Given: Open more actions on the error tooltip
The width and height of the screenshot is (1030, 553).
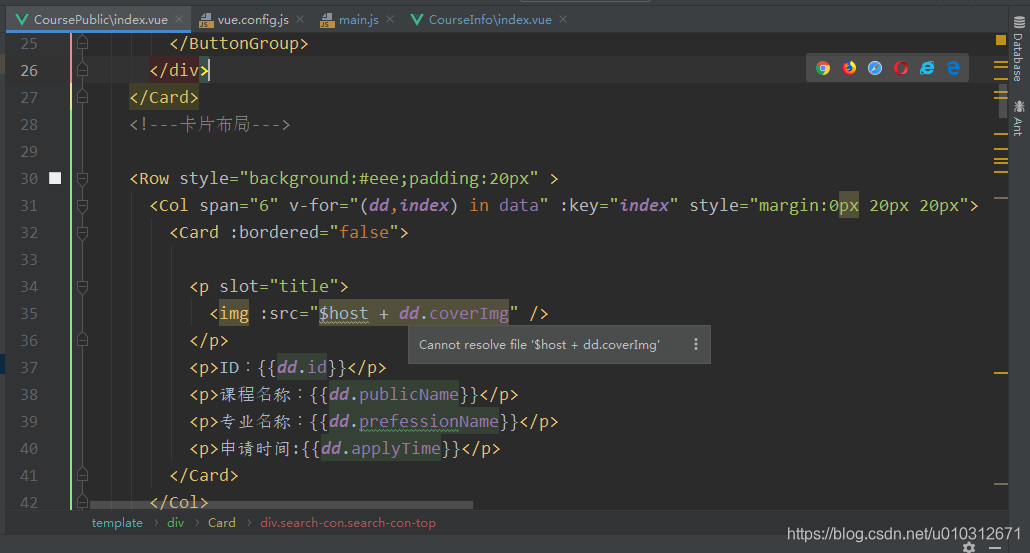Looking at the screenshot, I should click(696, 344).
